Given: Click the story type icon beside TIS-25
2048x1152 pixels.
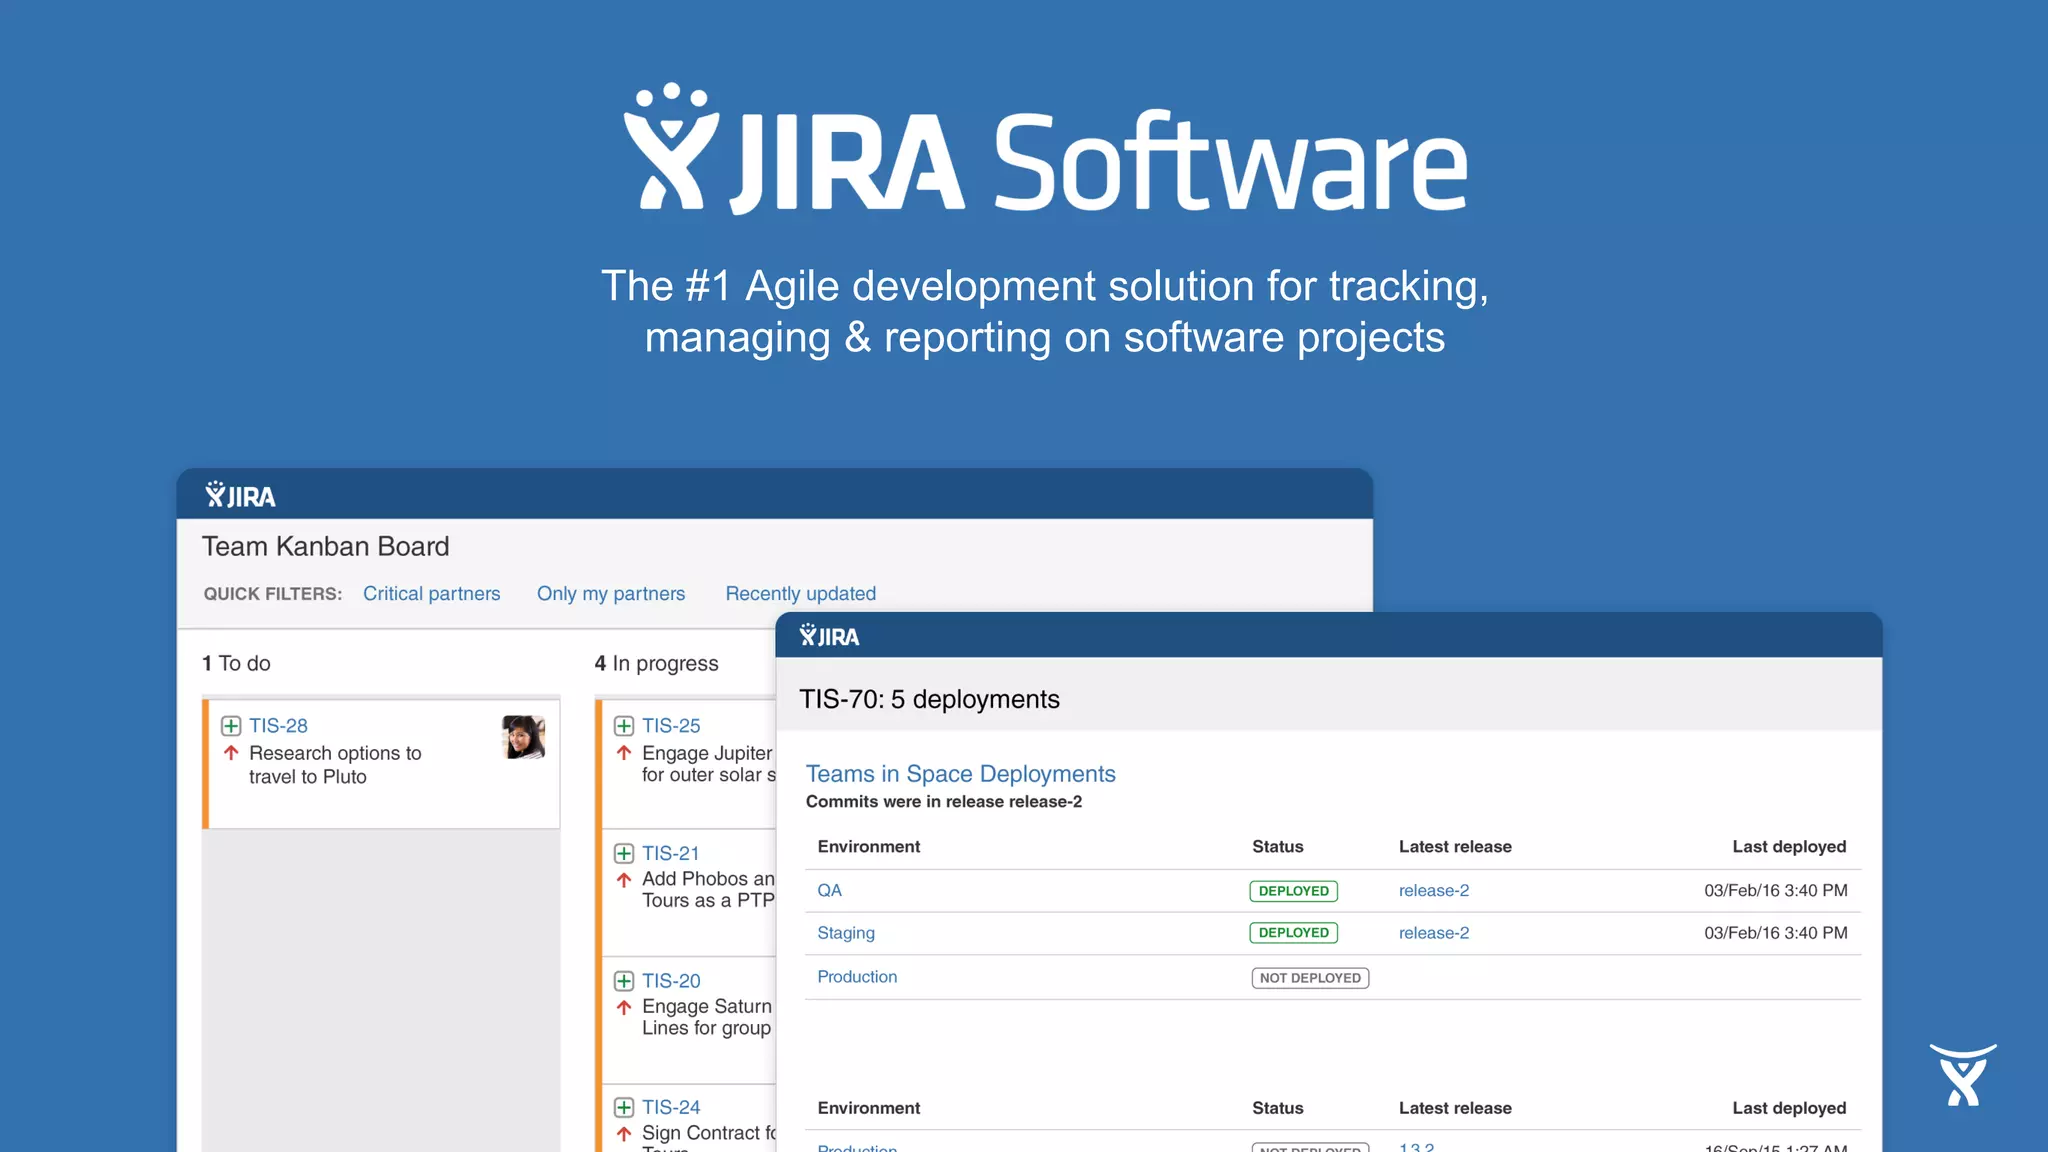Looking at the screenshot, I should click(x=624, y=726).
